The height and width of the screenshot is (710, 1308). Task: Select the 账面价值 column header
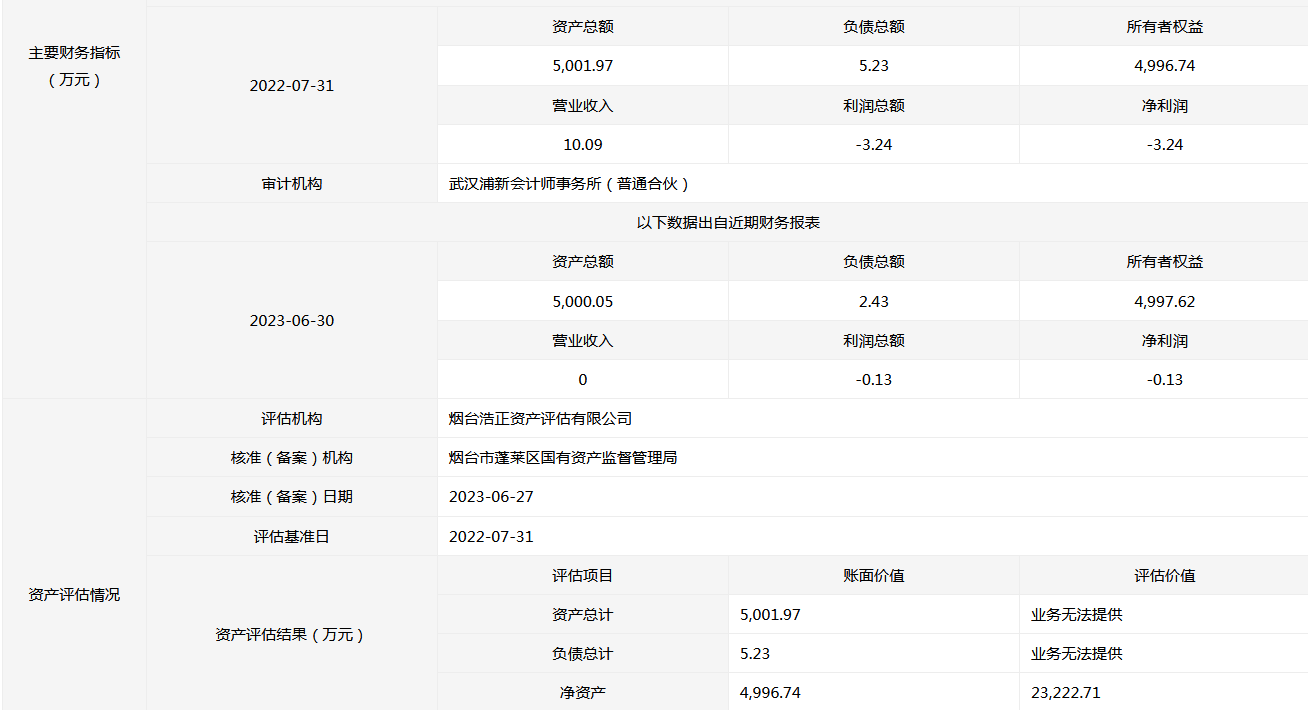click(873, 576)
